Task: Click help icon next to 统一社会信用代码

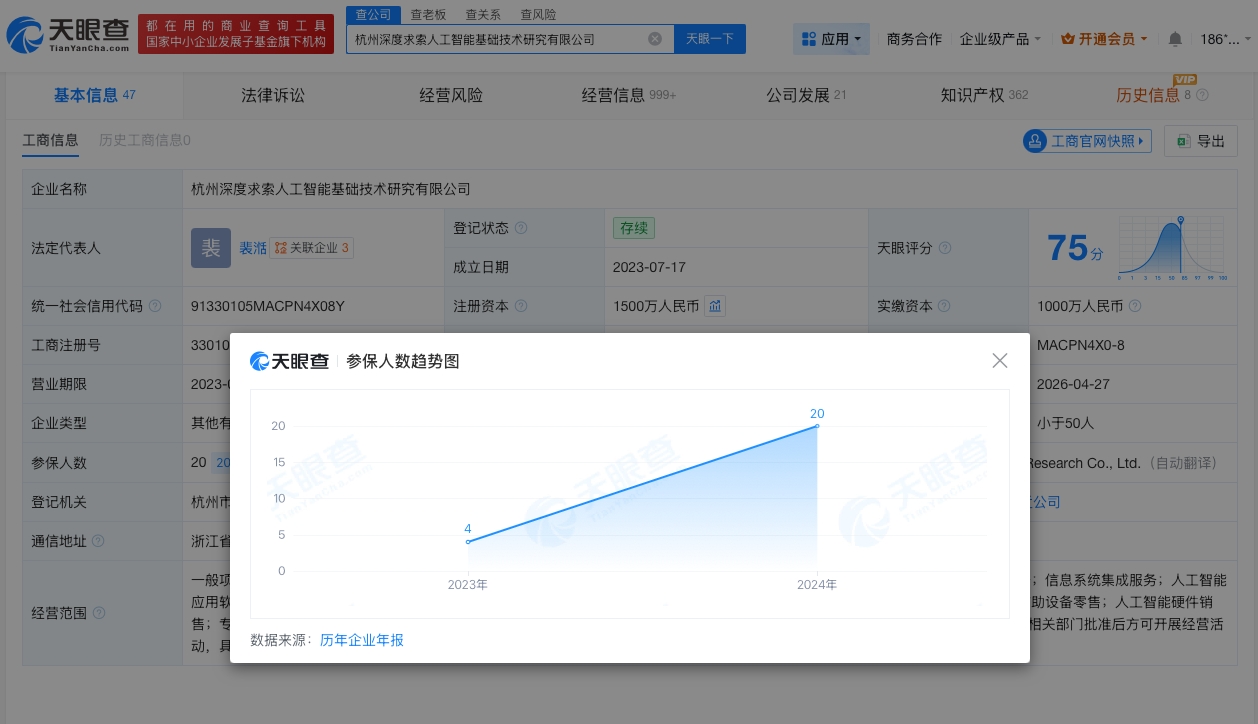Action: [155, 306]
